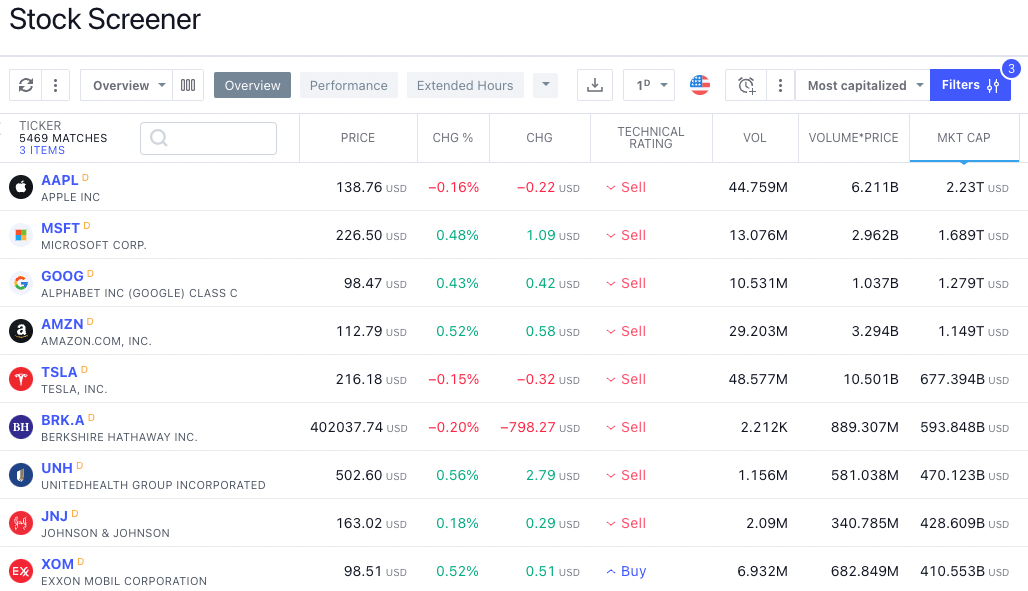Click the 48.577M volume for TSLA

758,379
